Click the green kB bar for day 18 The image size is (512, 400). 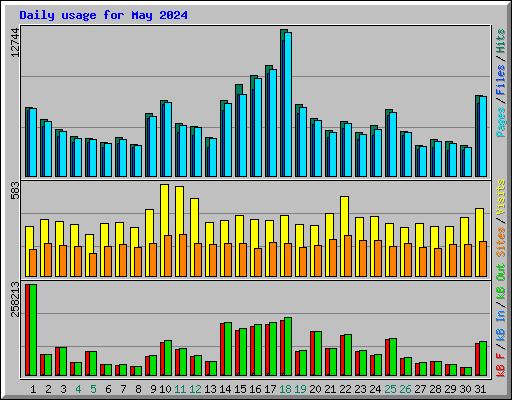point(288,347)
